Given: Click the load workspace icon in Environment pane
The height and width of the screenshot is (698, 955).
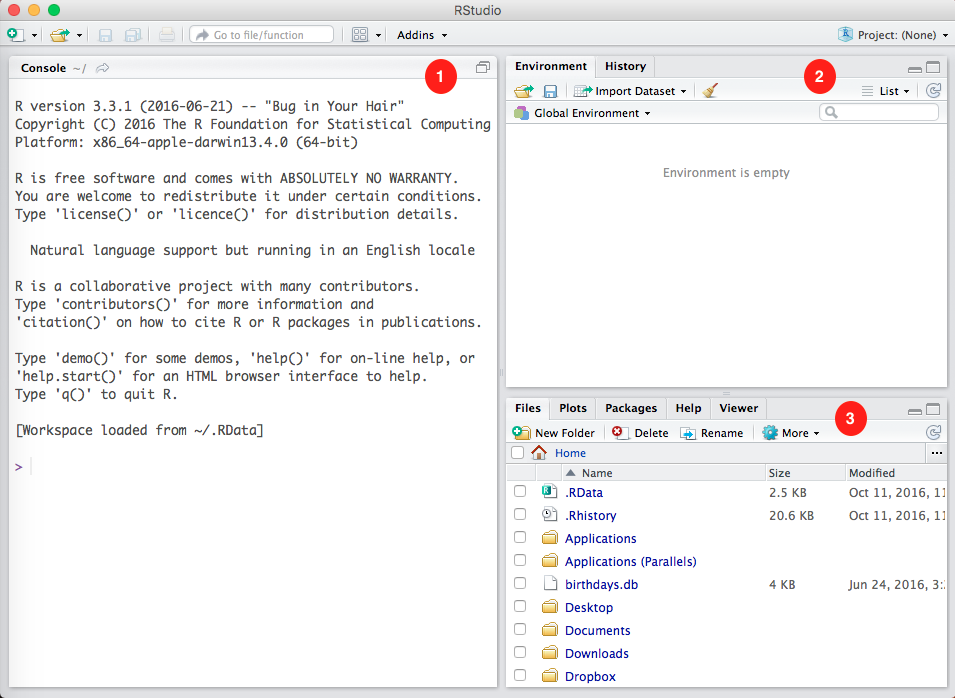Looking at the screenshot, I should tap(524, 91).
